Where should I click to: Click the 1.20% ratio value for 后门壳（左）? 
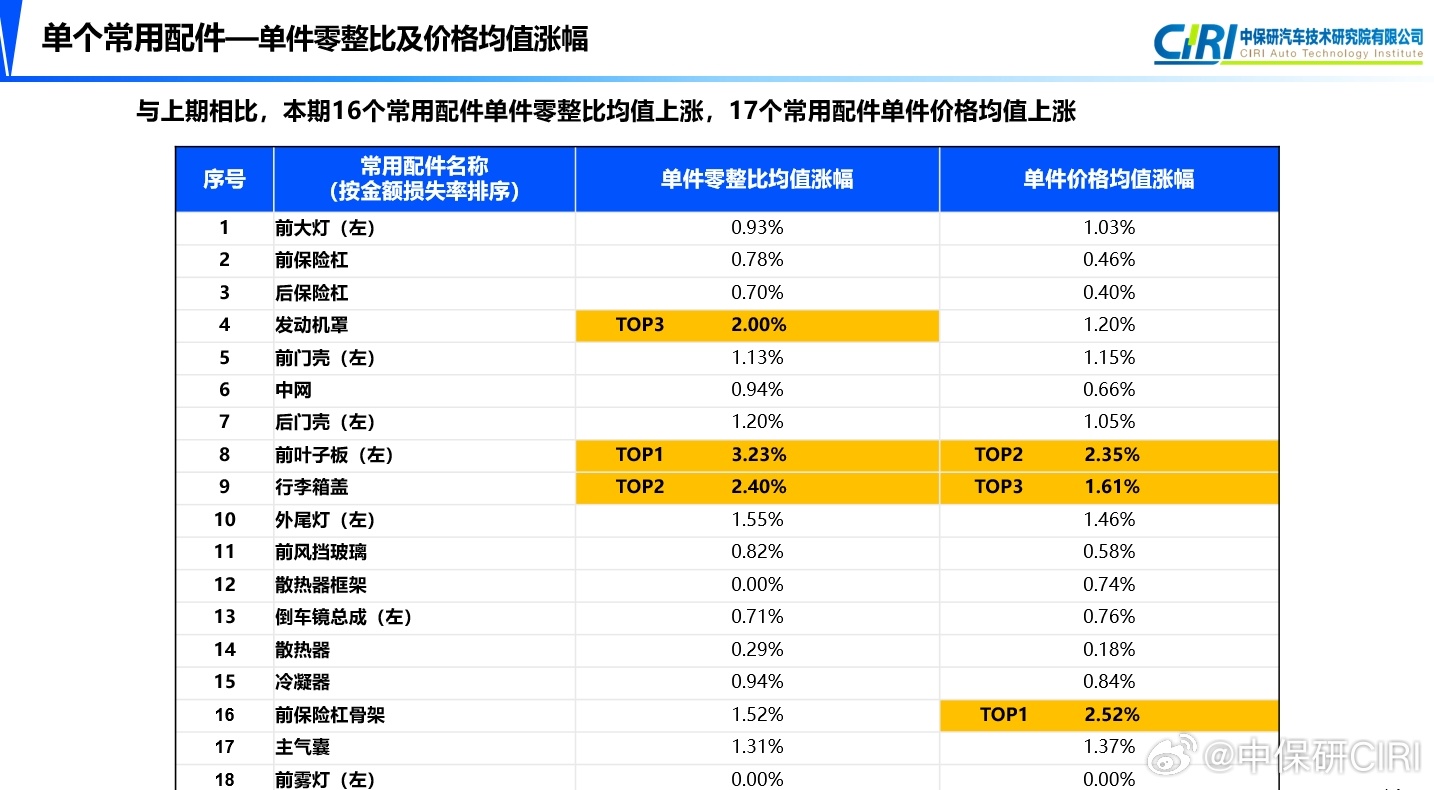pyautogui.click(x=757, y=422)
